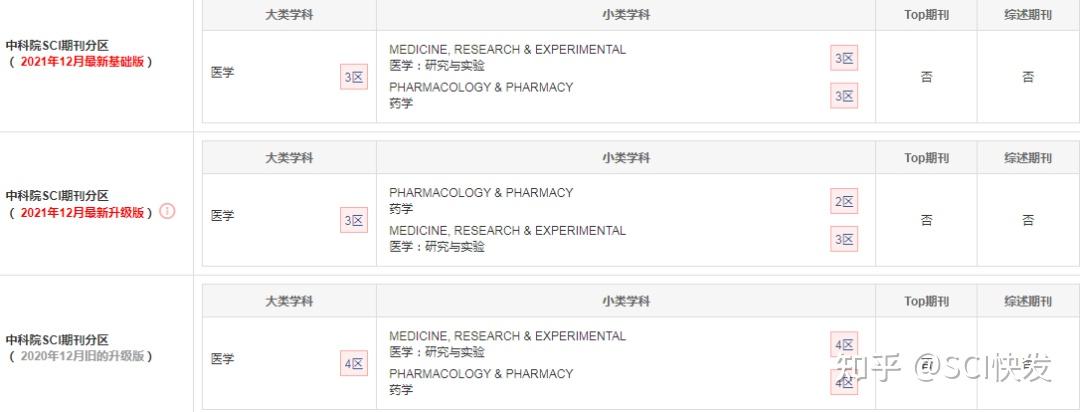Click the 3区 badge beside 医学 in 最新升级版 row

click(x=354, y=221)
